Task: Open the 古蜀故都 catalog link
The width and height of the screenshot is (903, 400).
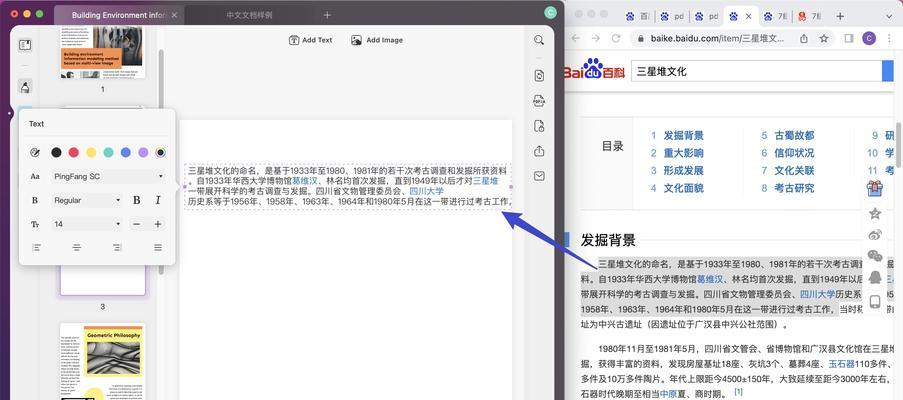Action: [x=794, y=136]
